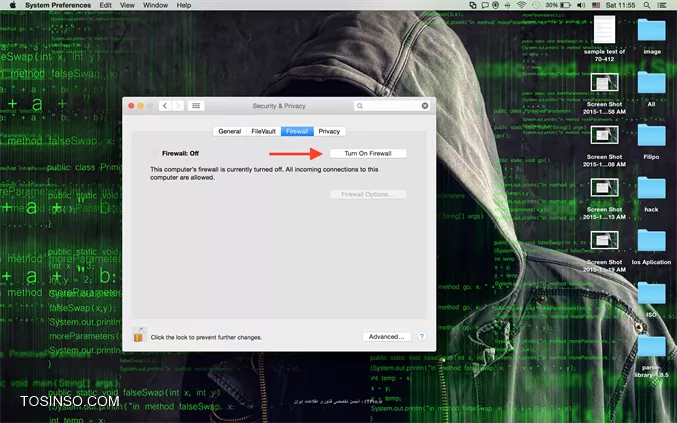This screenshot has height=423, width=677.
Task: Open the Edit menu
Action: 105,5
